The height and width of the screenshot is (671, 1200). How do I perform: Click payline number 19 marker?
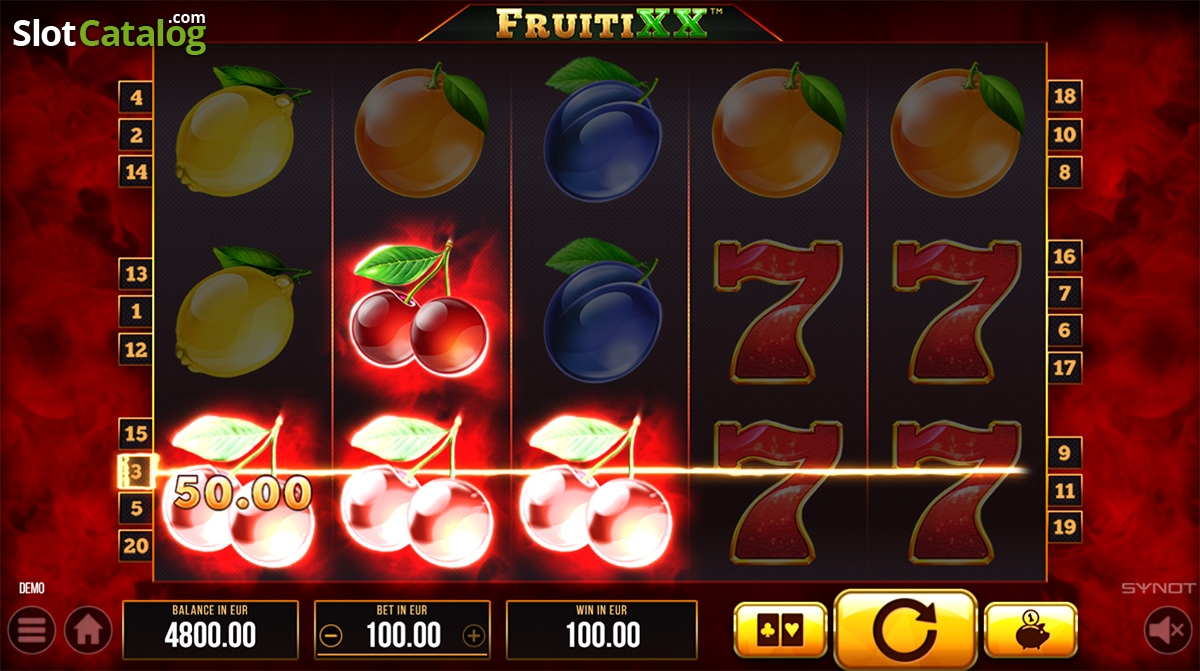pos(1064,526)
